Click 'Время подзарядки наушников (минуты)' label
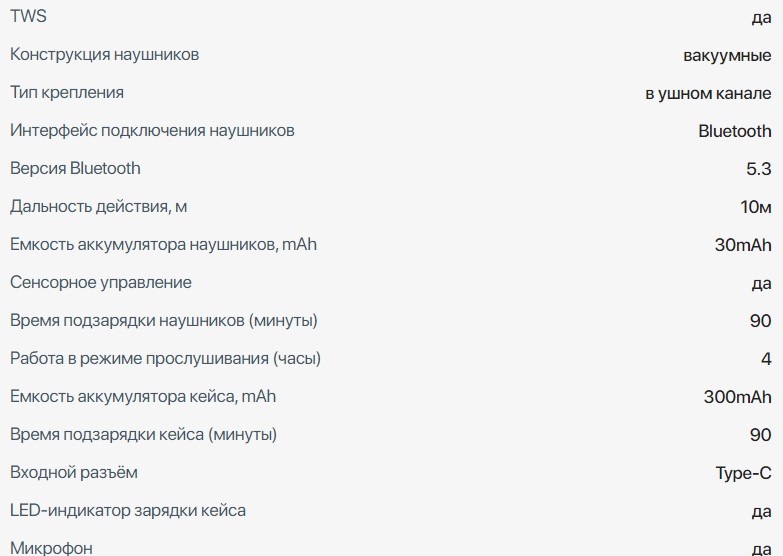This screenshot has height=556, width=783. click(x=164, y=321)
